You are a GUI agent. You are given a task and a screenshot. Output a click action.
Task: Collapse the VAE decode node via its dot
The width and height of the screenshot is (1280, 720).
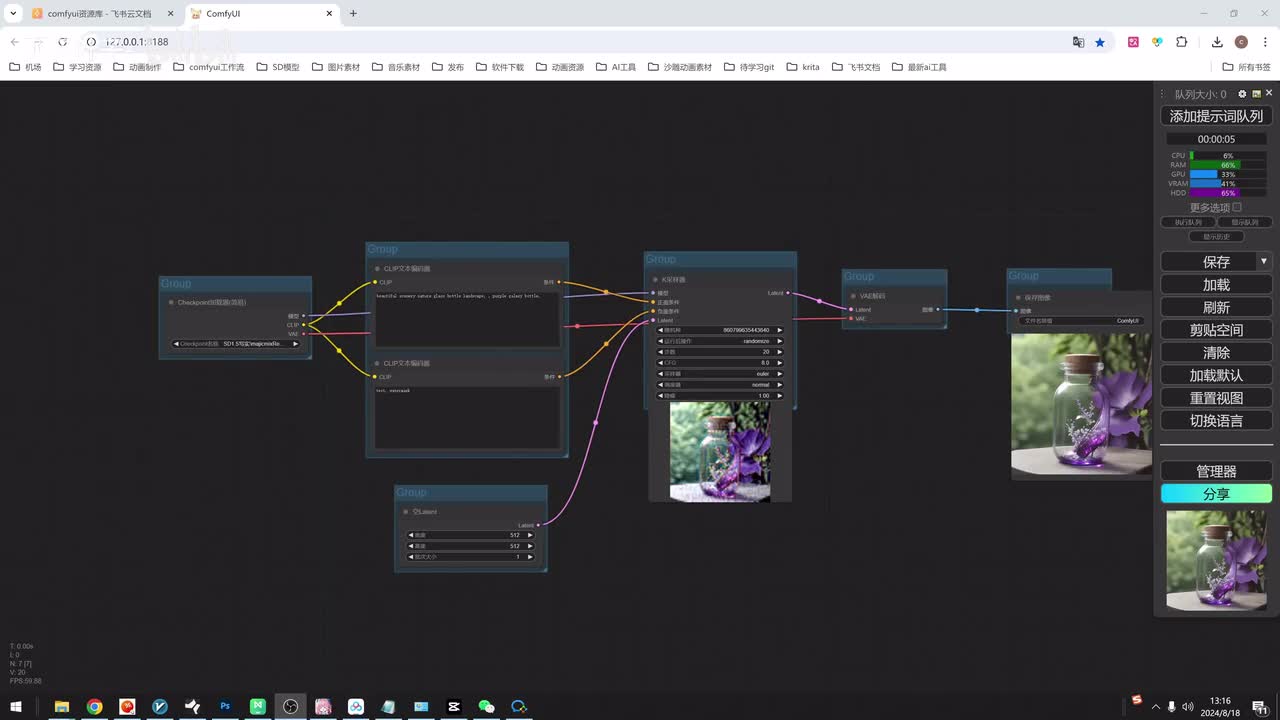coord(852,296)
